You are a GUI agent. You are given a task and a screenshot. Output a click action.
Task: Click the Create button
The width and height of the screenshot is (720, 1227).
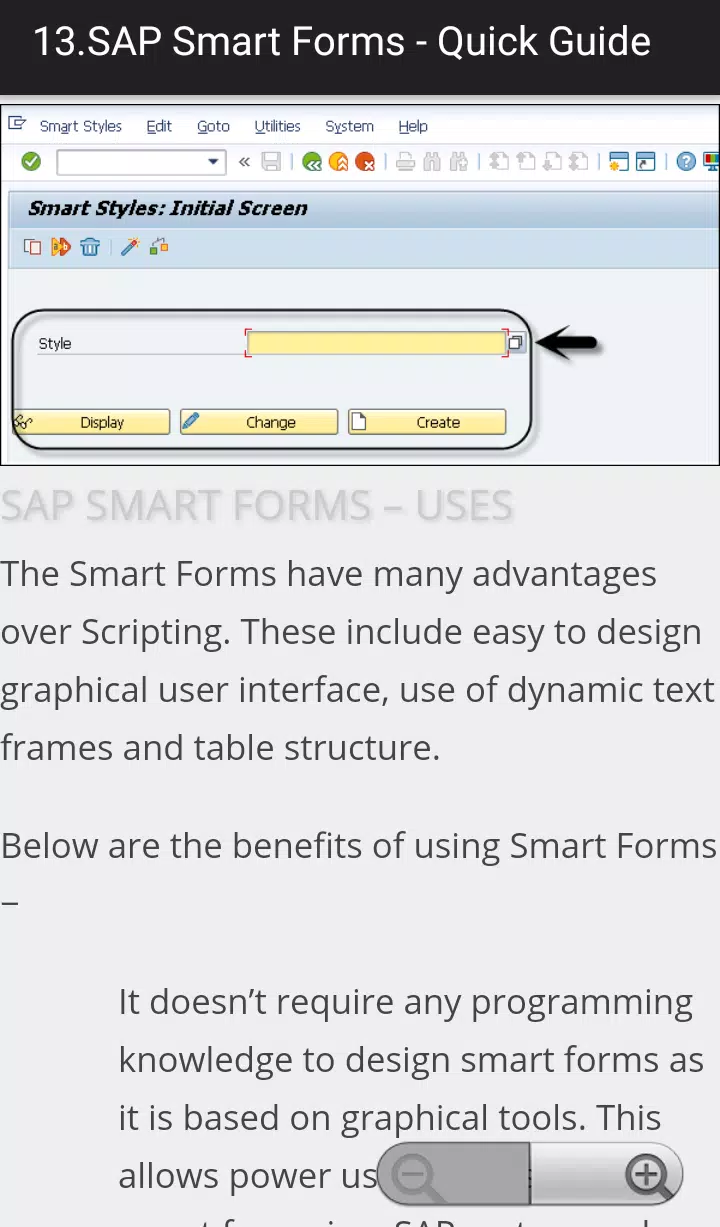(427, 422)
